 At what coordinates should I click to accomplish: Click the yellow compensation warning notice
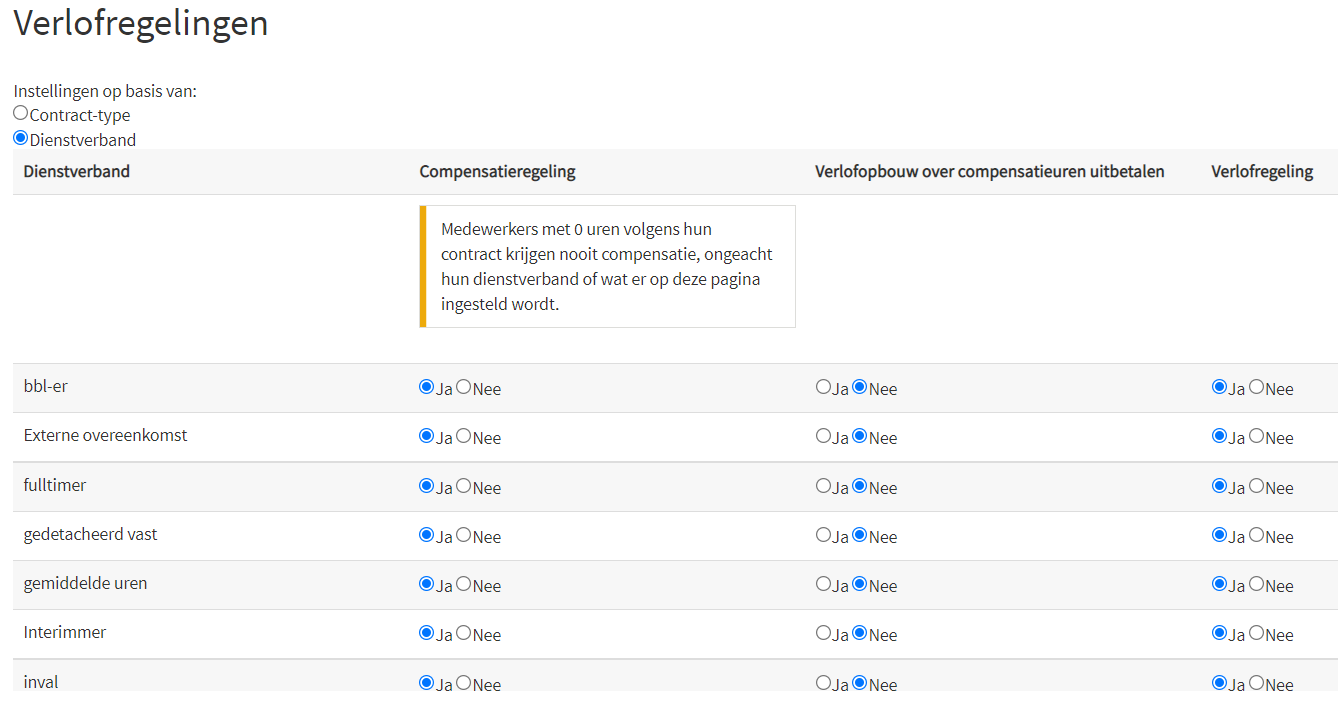coord(607,267)
